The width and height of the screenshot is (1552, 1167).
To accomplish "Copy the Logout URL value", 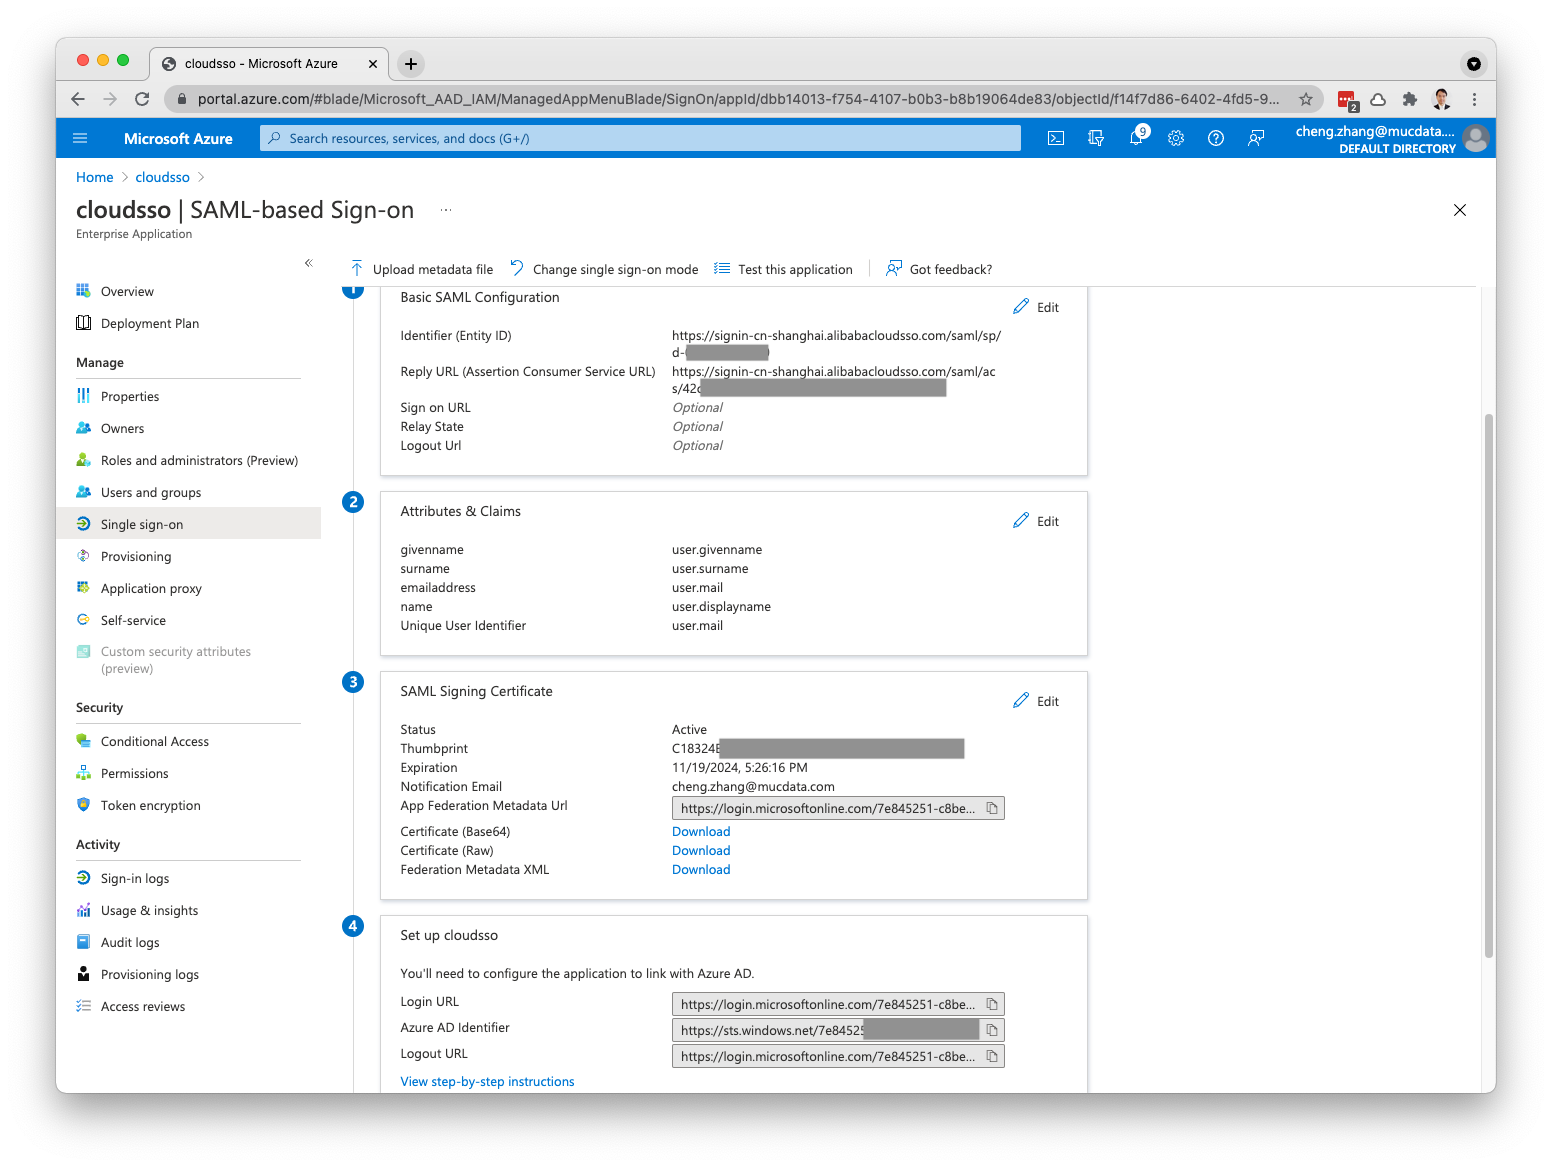I will pos(992,1056).
